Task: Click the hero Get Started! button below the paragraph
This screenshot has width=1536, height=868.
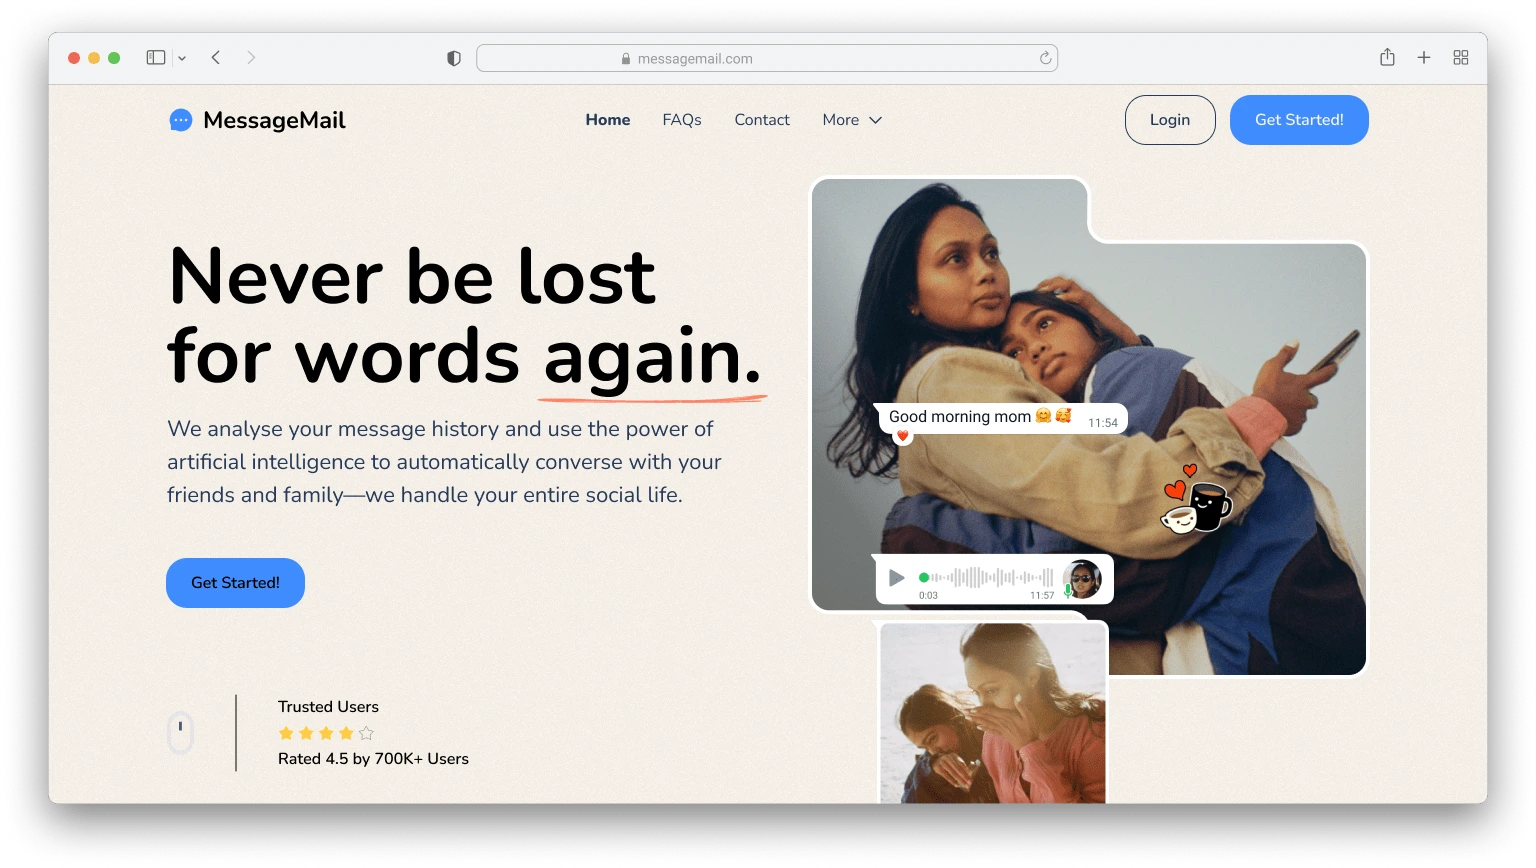Action: click(x=235, y=583)
